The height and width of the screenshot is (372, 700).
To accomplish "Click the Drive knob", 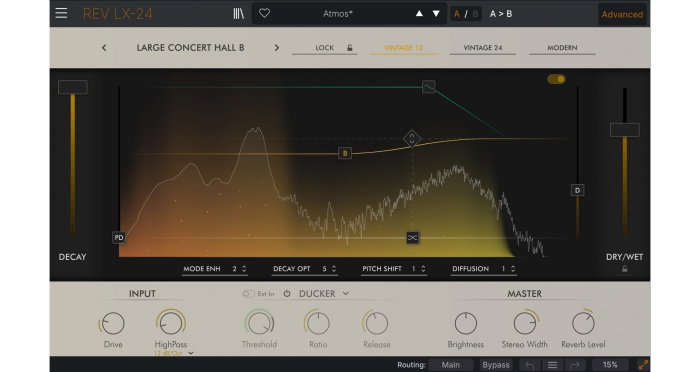I will point(112,323).
